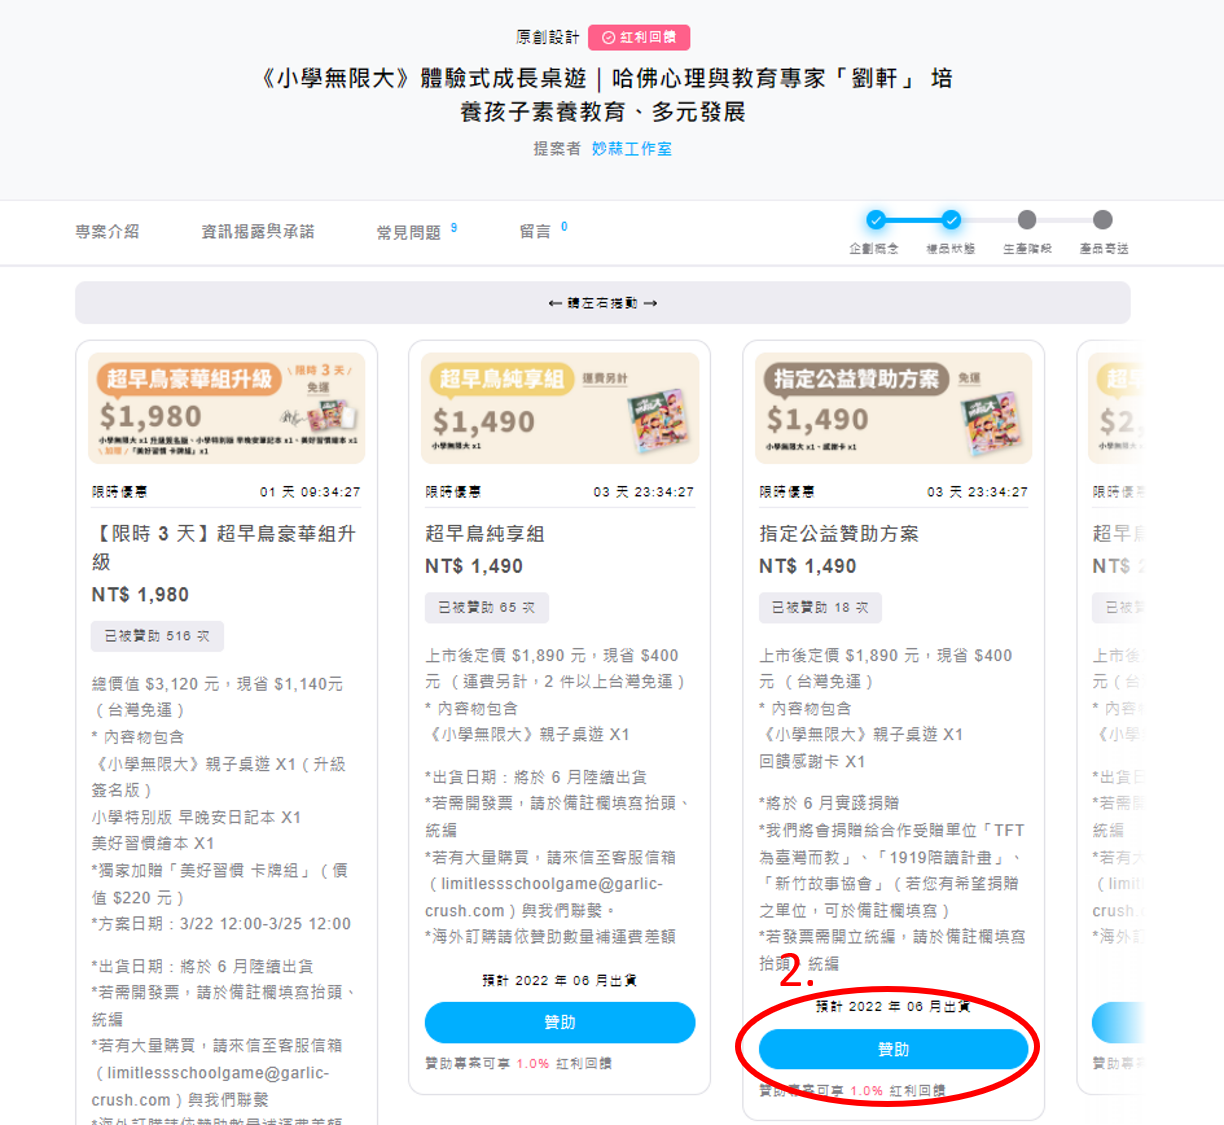Click the 紅利回饋 badge at top

coord(639,37)
